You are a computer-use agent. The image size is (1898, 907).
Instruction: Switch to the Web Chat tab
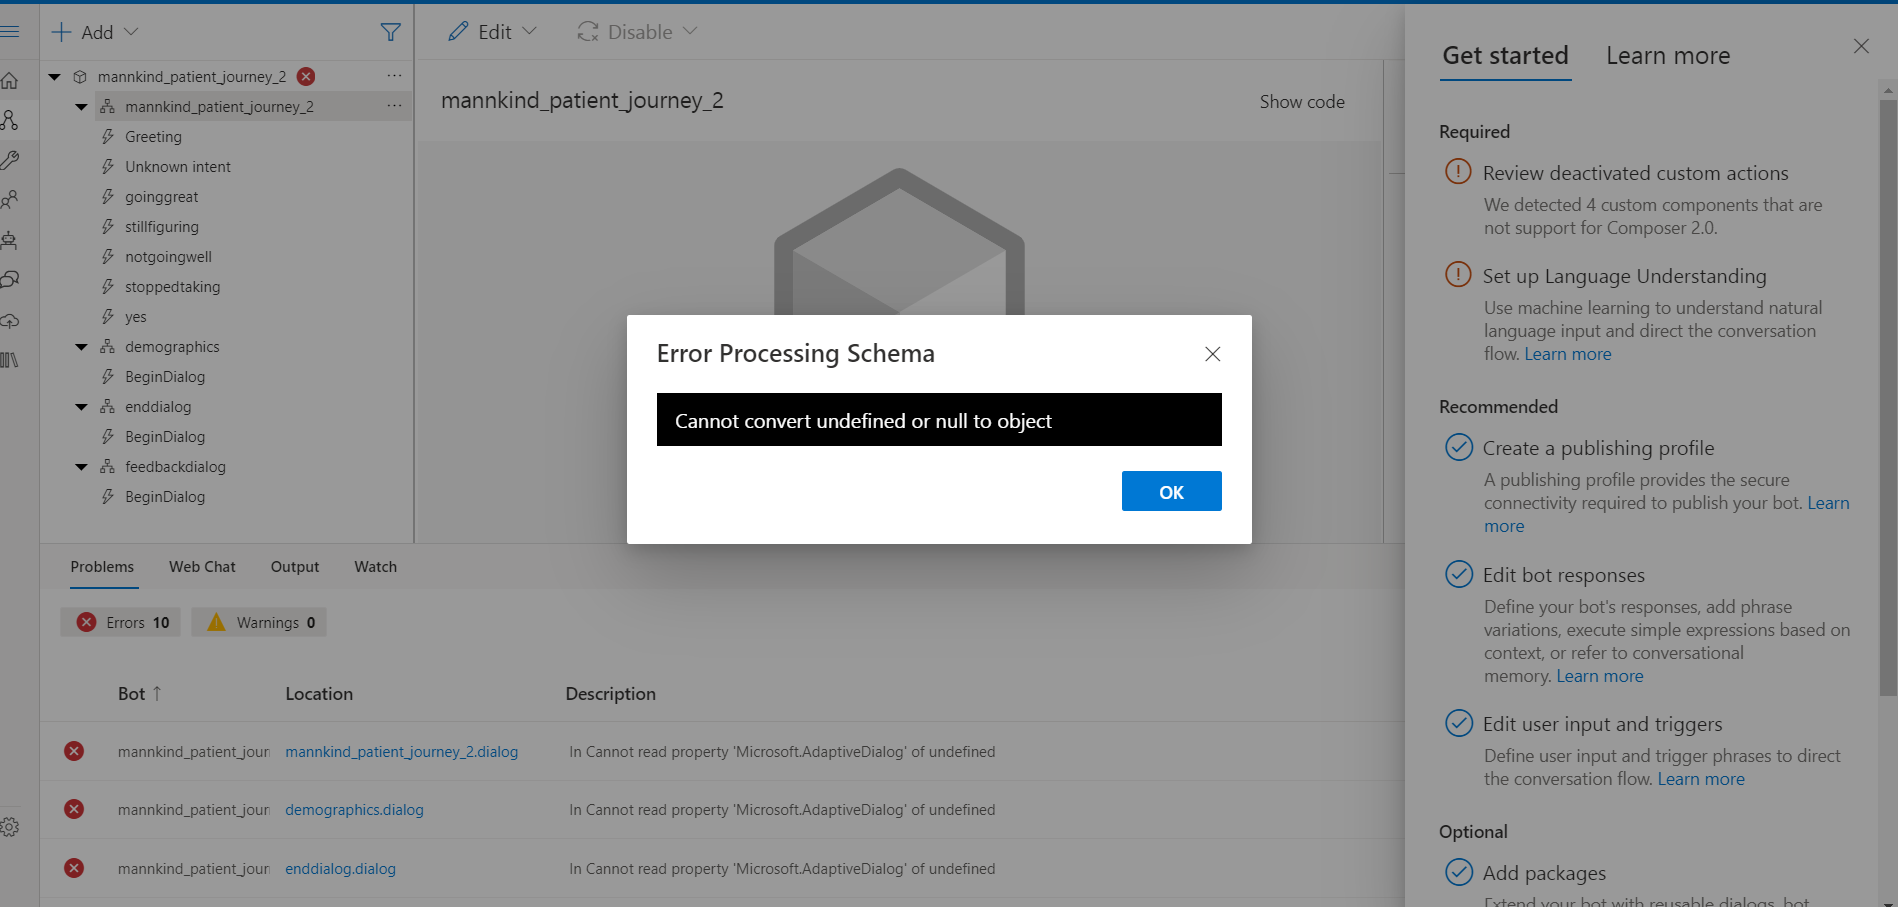point(202,566)
